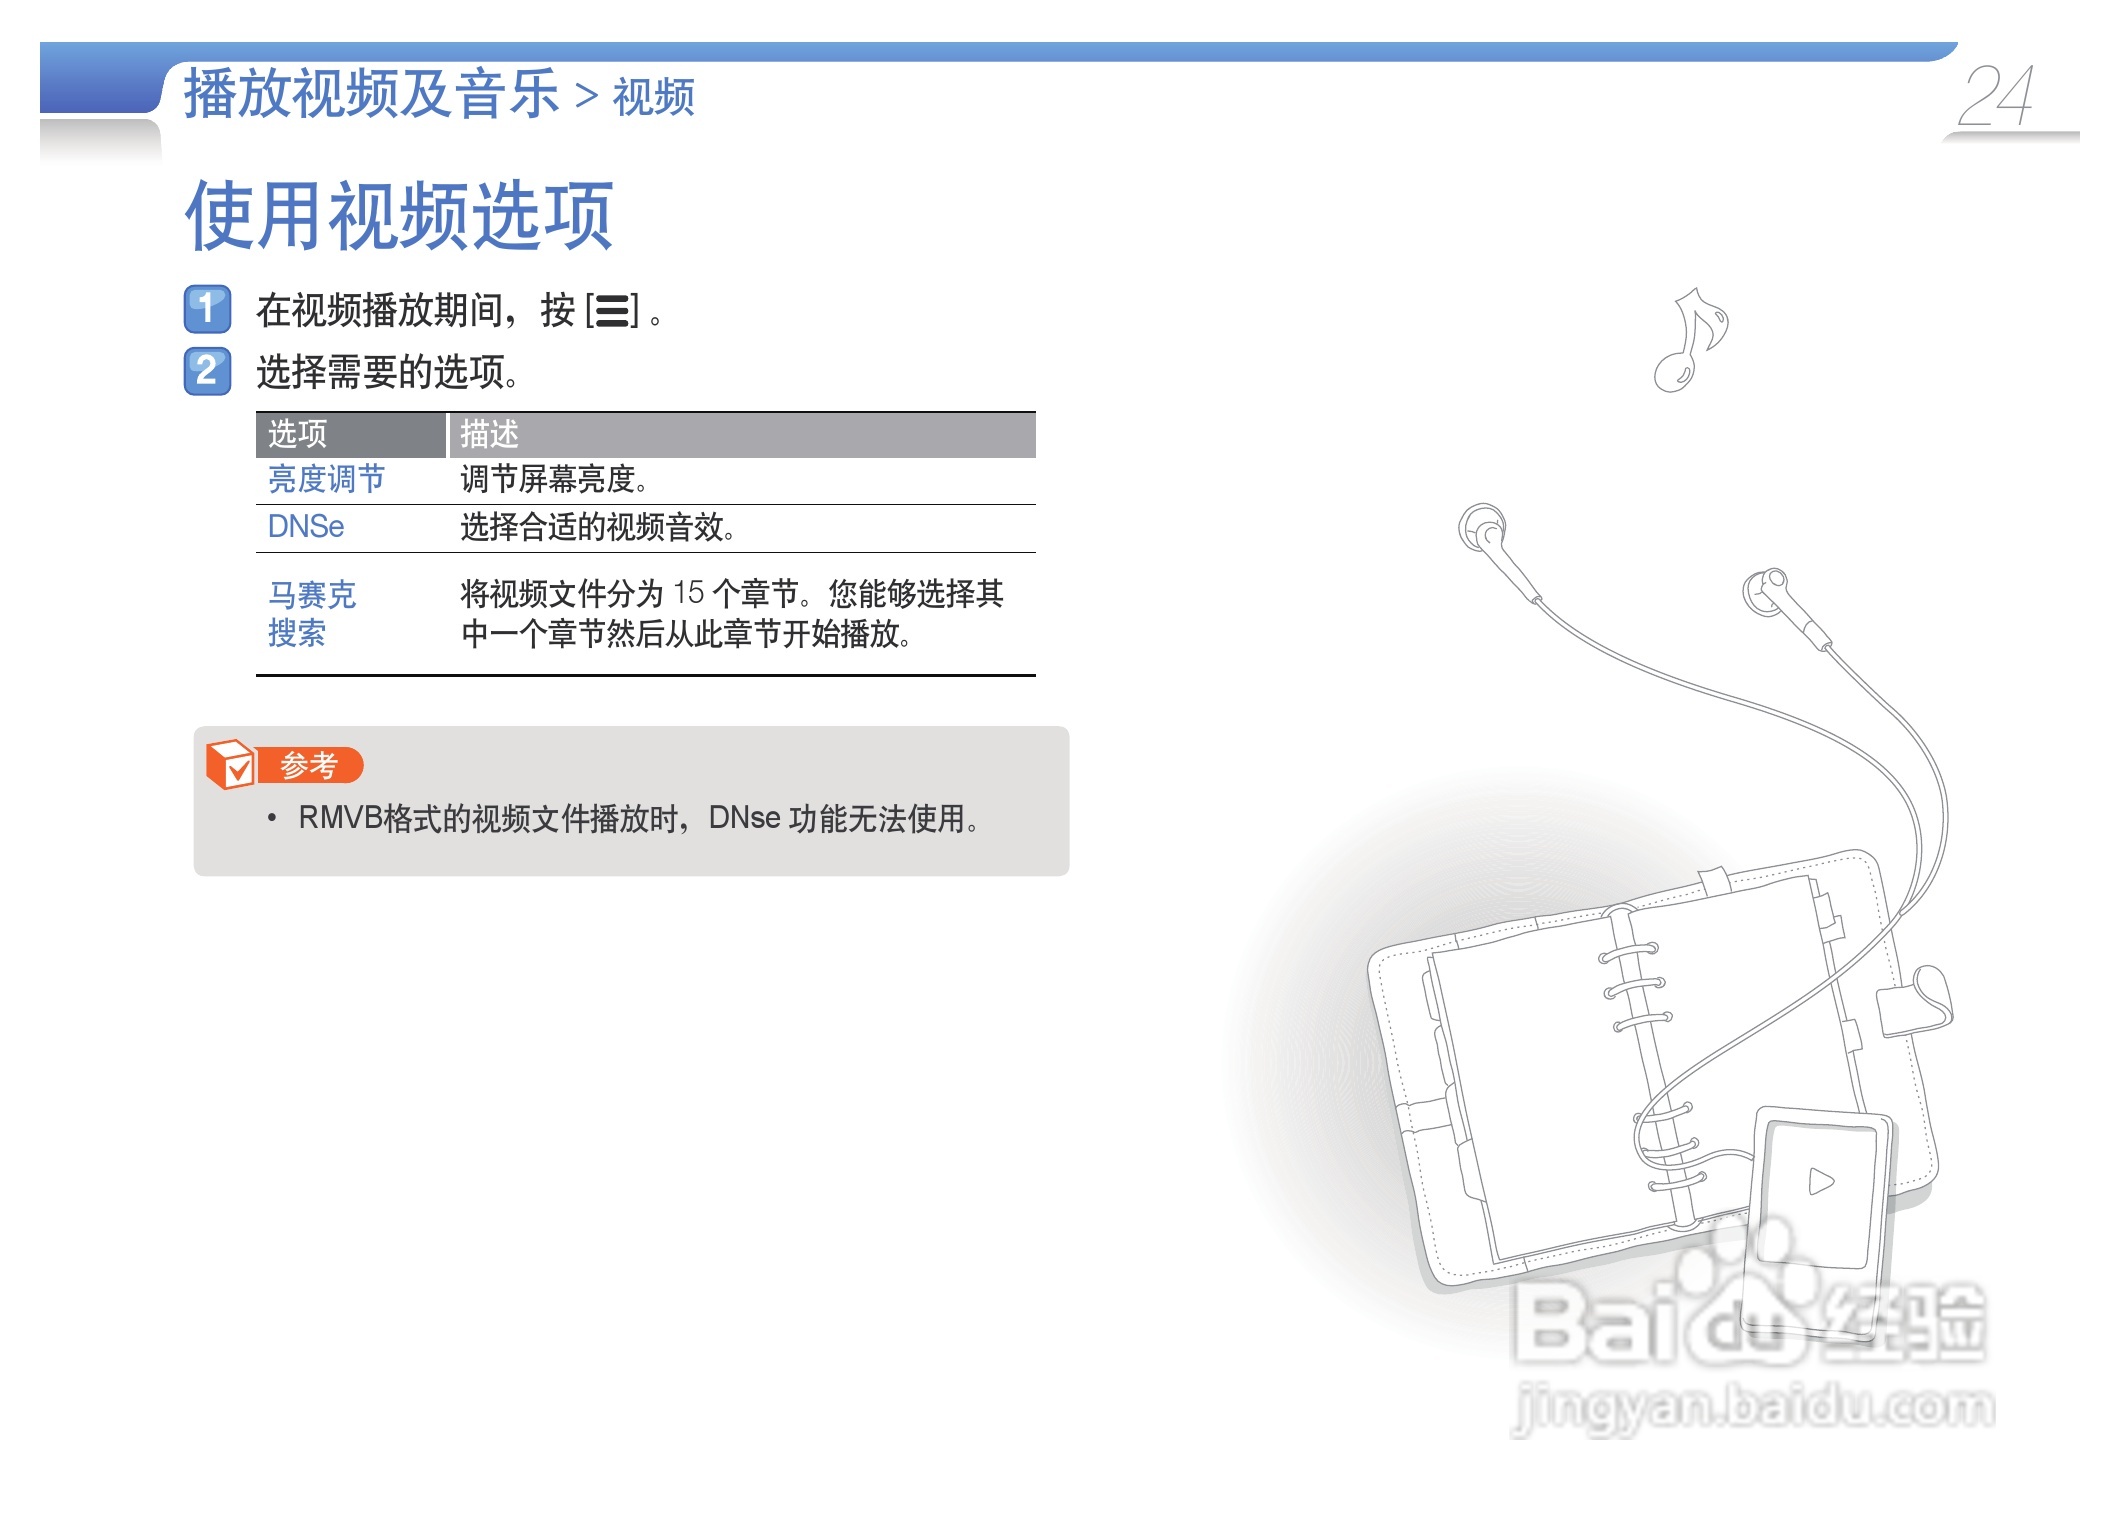Click the menu button icon in brackets
Viewport: 2126px width, 1526px height.
point(612,311)
